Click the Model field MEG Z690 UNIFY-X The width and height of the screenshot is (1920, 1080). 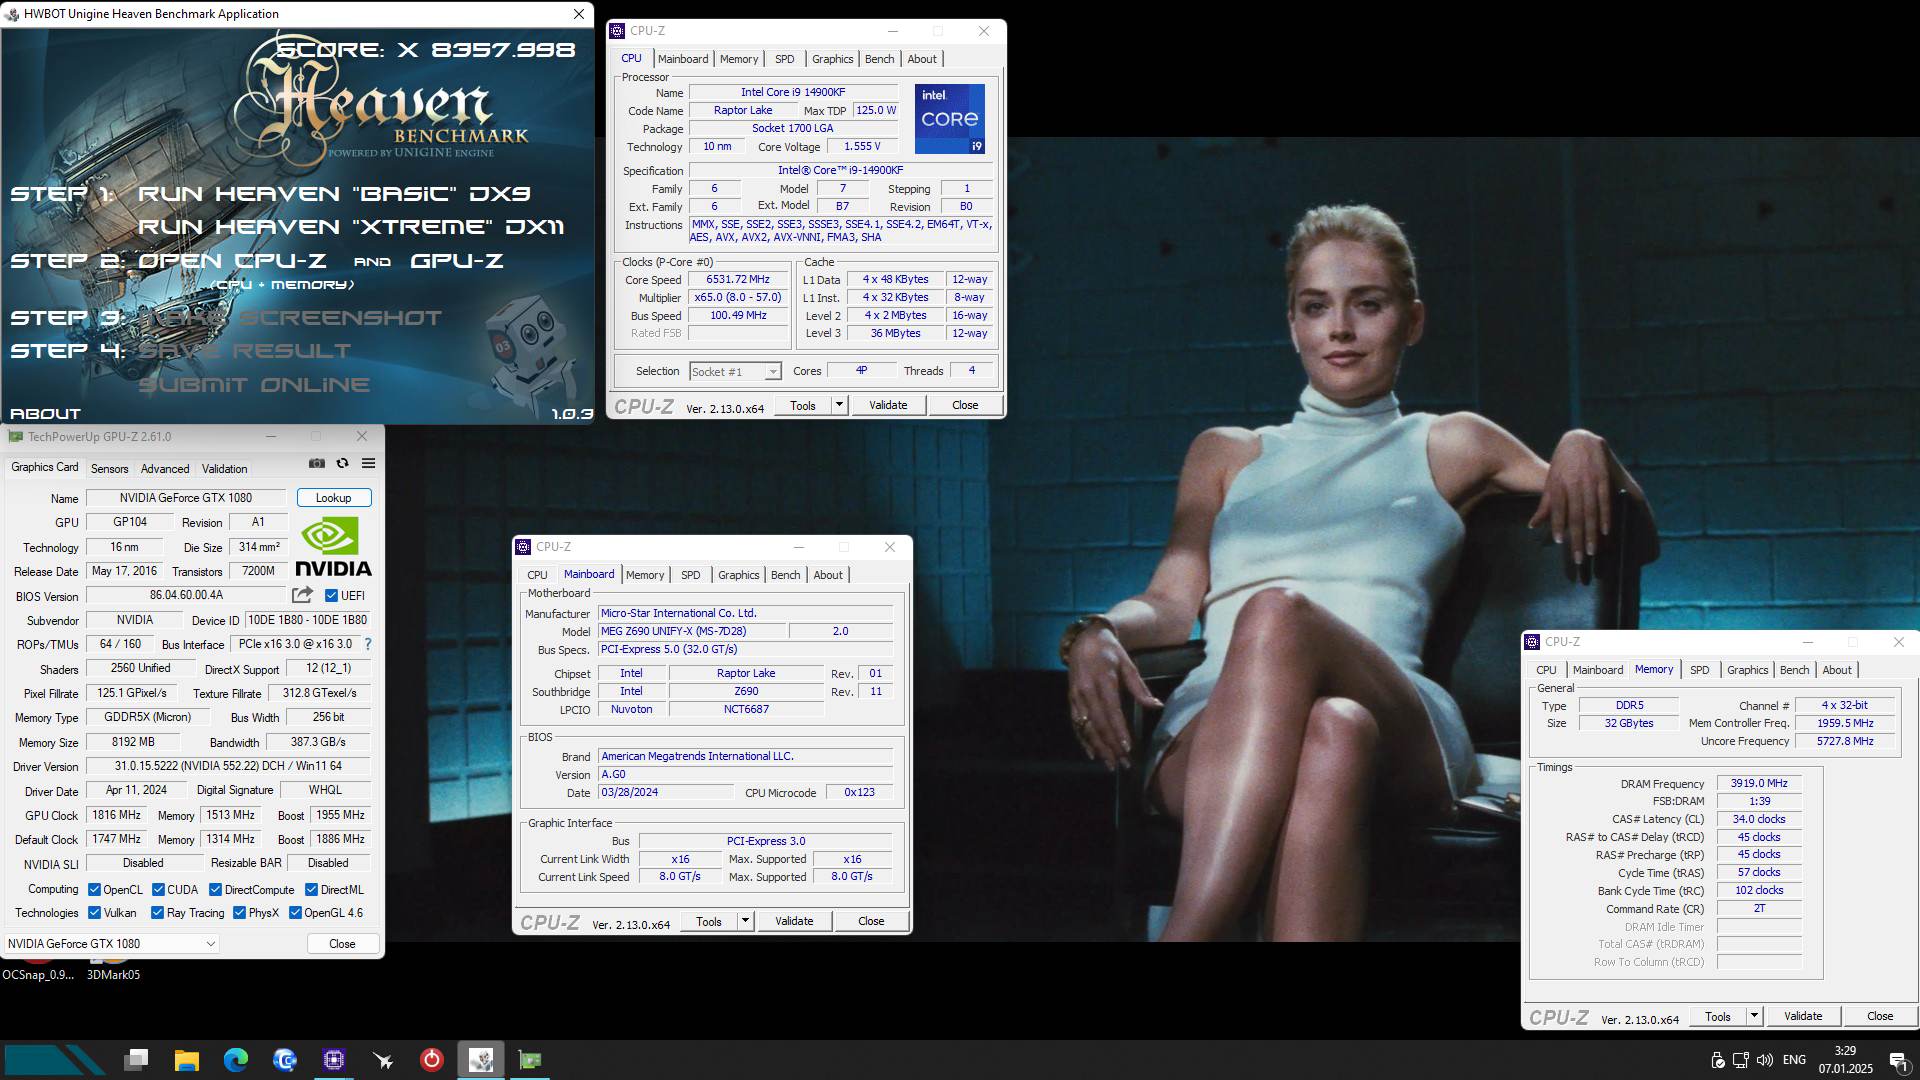coord(692,632)
